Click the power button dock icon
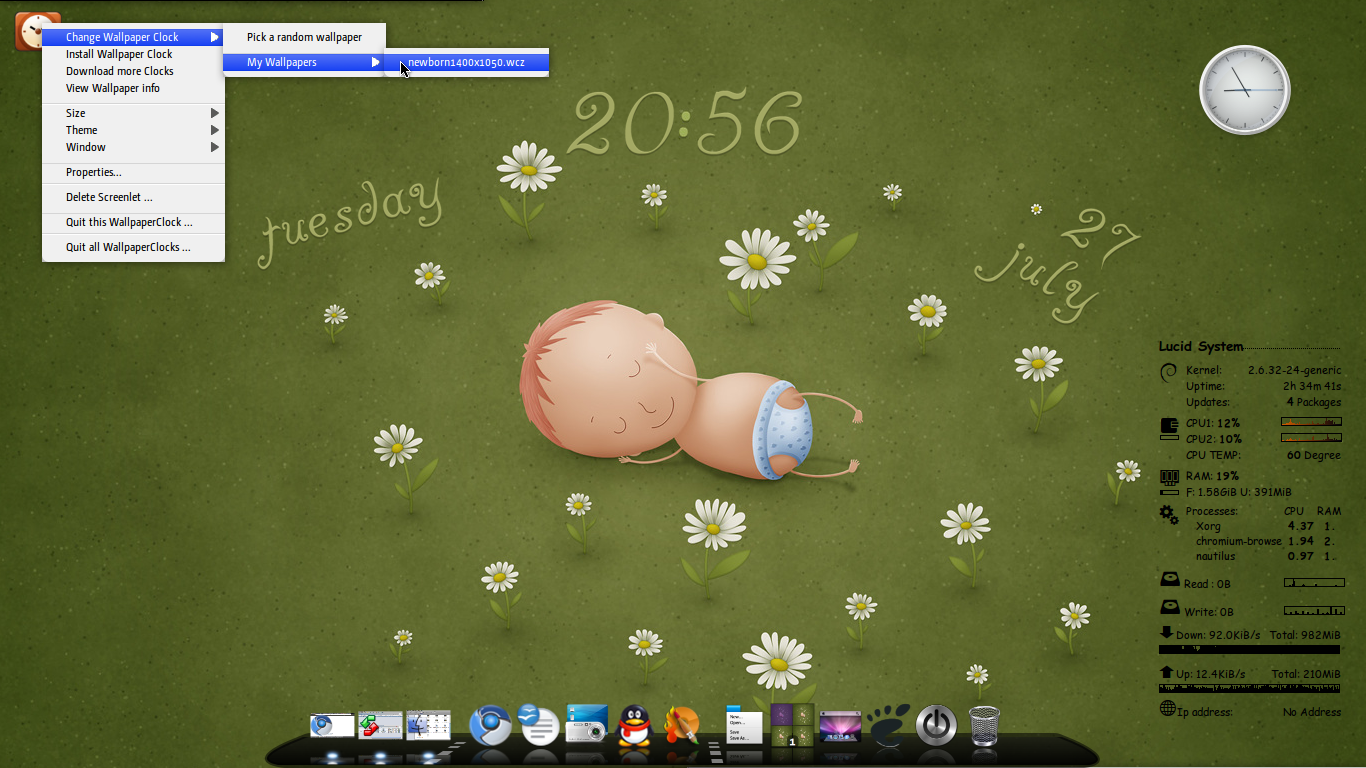Viewport: 1366px width, 768px height. pos(936,725)
